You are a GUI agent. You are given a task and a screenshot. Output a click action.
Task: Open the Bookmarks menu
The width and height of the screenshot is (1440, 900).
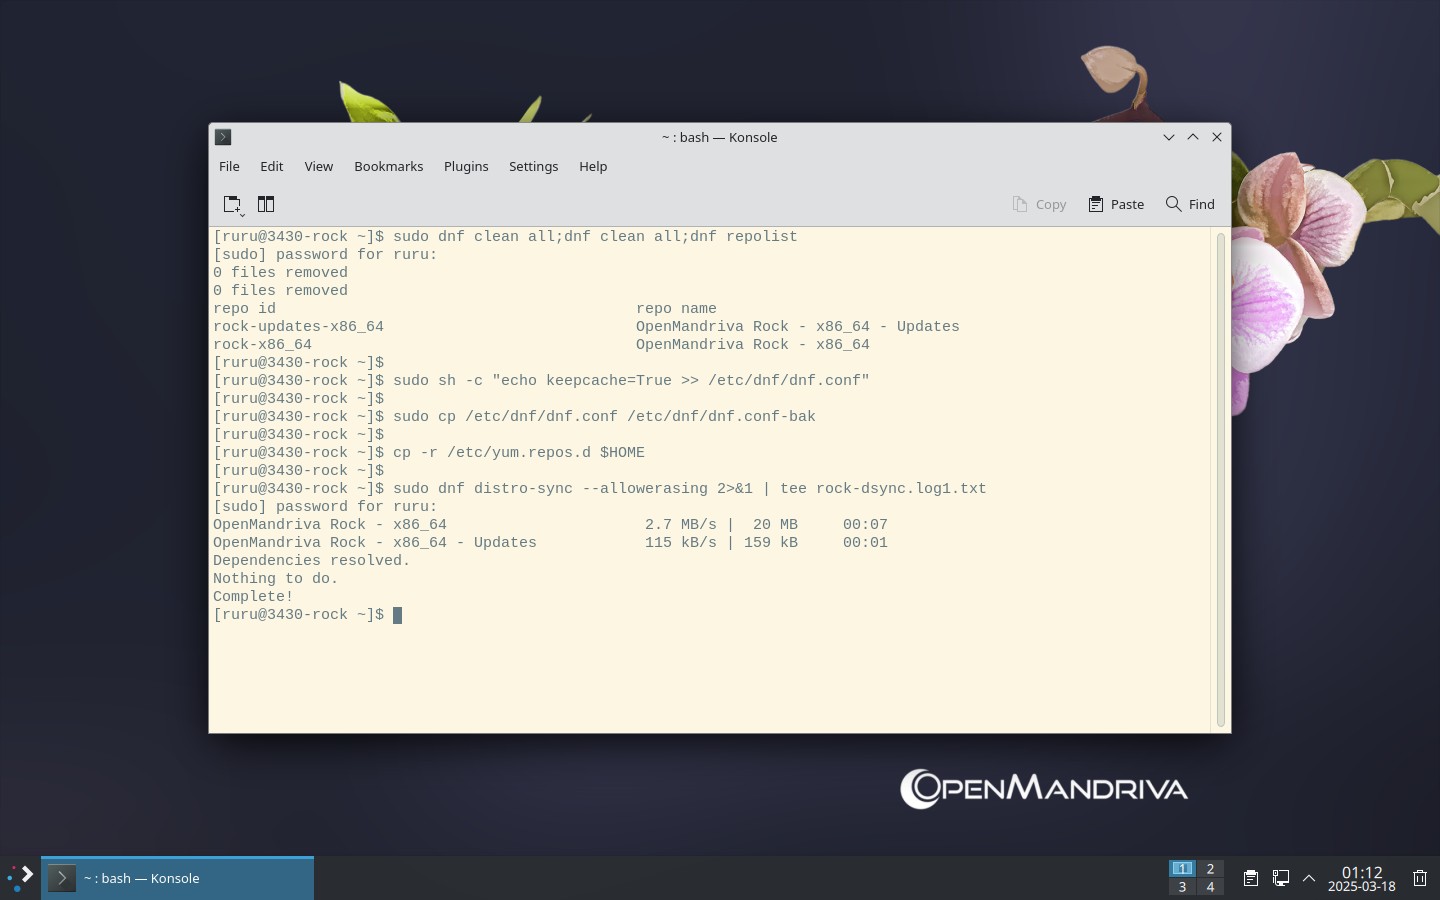(x=388, y=166)
